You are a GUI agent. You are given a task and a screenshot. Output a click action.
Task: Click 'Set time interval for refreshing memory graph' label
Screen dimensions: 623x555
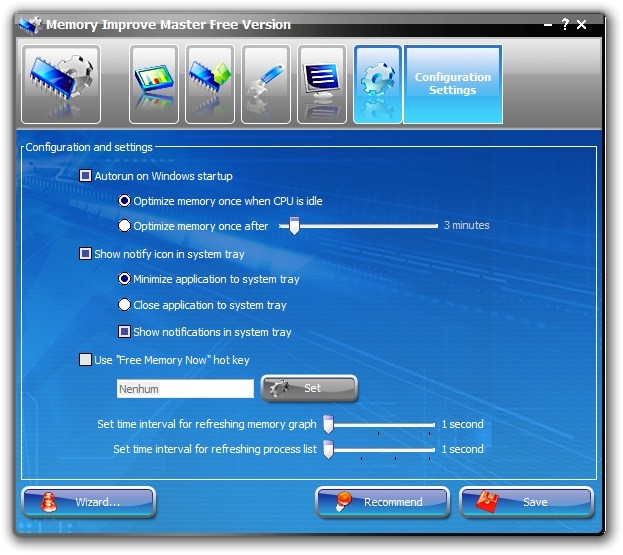coord(207,424)
